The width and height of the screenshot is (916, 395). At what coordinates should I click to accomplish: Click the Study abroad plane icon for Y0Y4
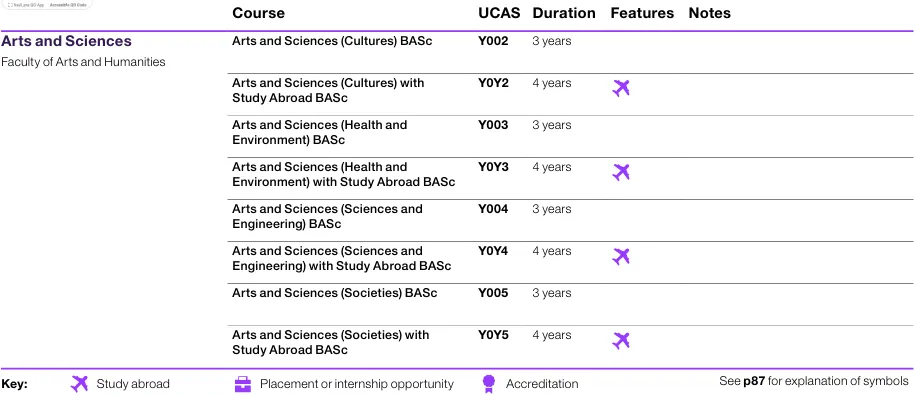coord(621,257)
